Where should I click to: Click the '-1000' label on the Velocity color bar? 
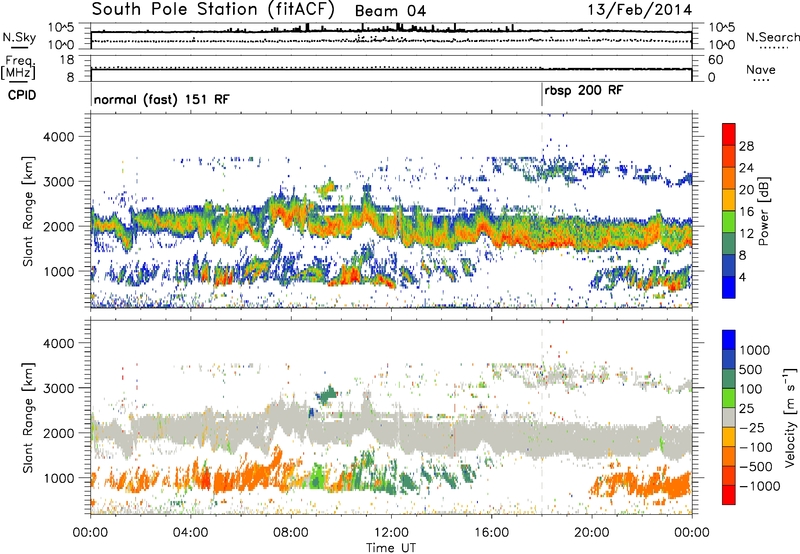(x=759, y=486)
